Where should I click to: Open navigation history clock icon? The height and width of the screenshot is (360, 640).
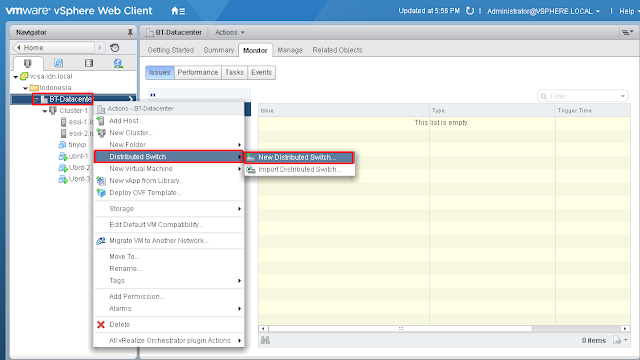pyautogui.click(x=115, y=48)
